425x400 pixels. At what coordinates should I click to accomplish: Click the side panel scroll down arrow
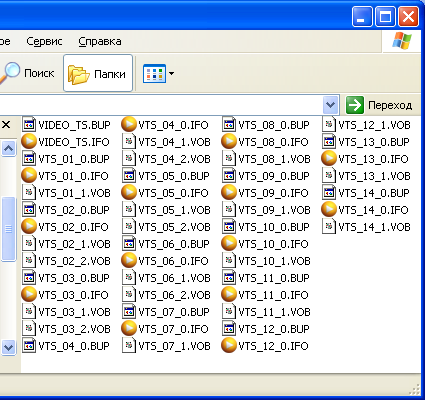[x=8, y=348]
